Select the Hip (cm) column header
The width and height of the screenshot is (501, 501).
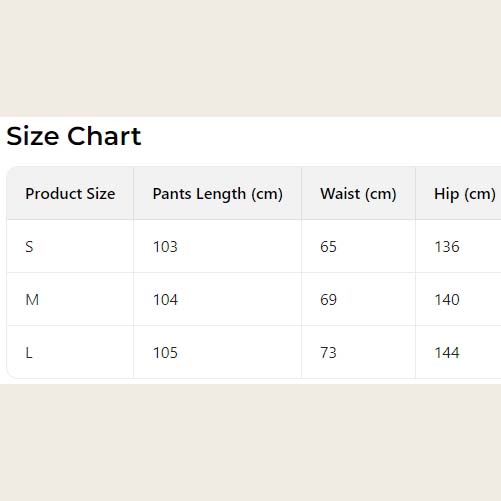click(465, 194)
